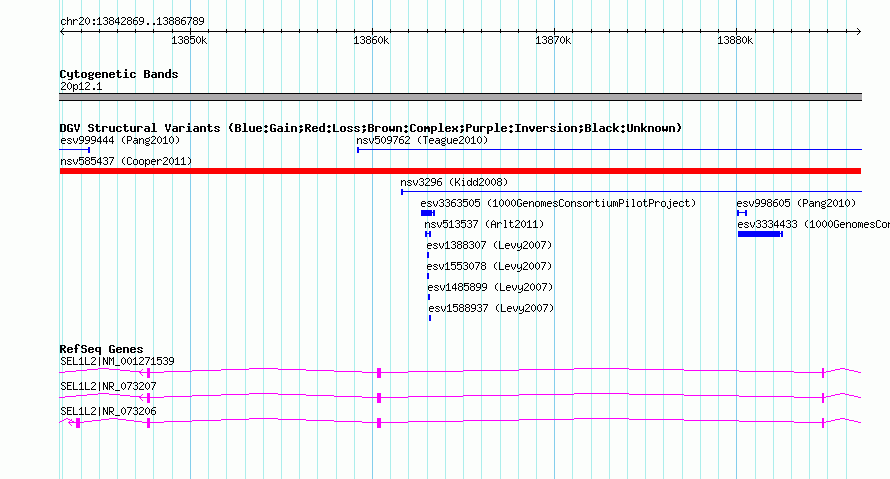Open the SEL1L2|NM_001271539 gene label
Viewport: 890px width, 479px height.
click(x=117, y=361)
